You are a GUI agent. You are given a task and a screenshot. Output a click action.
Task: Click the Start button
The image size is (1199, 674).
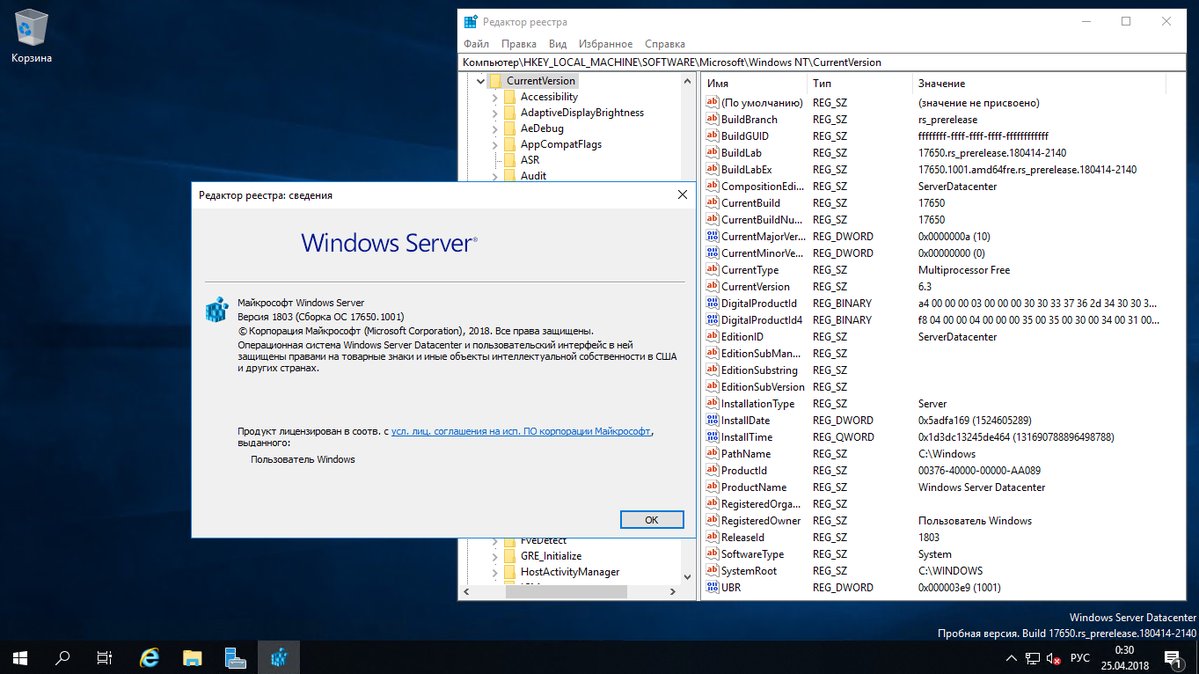[19, 658]
